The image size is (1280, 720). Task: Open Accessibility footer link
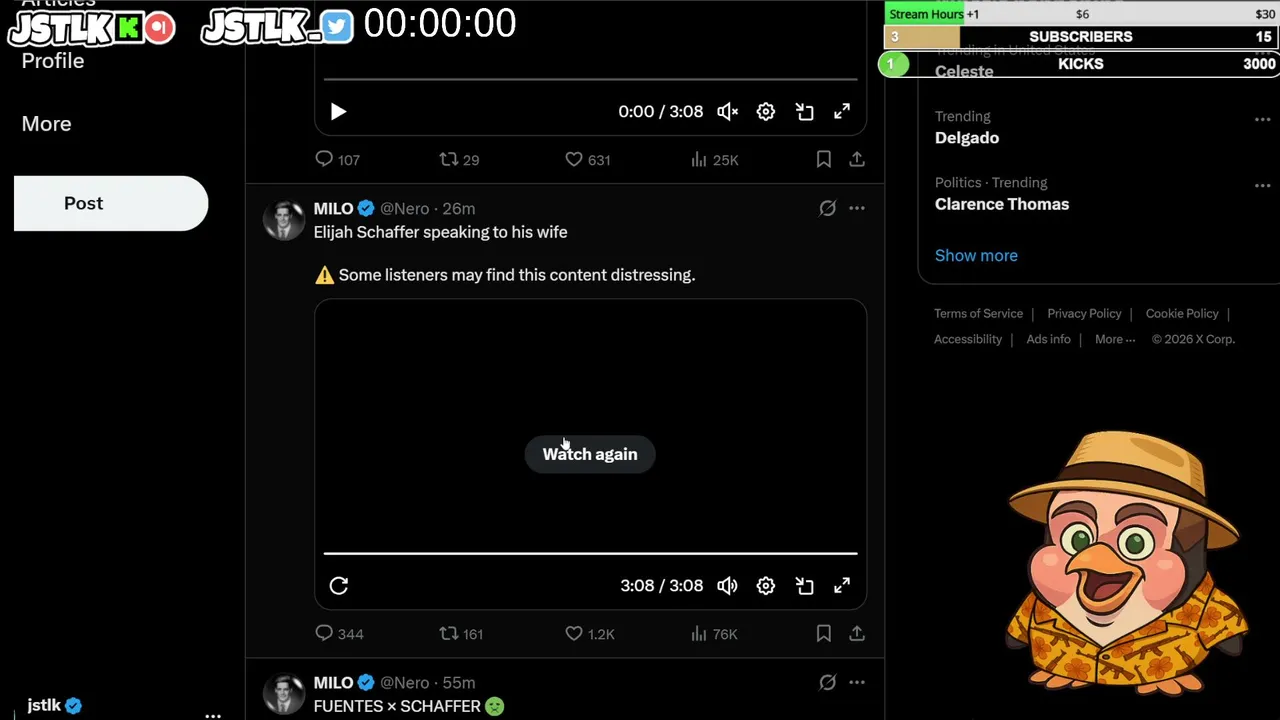[x=968, y=339]
